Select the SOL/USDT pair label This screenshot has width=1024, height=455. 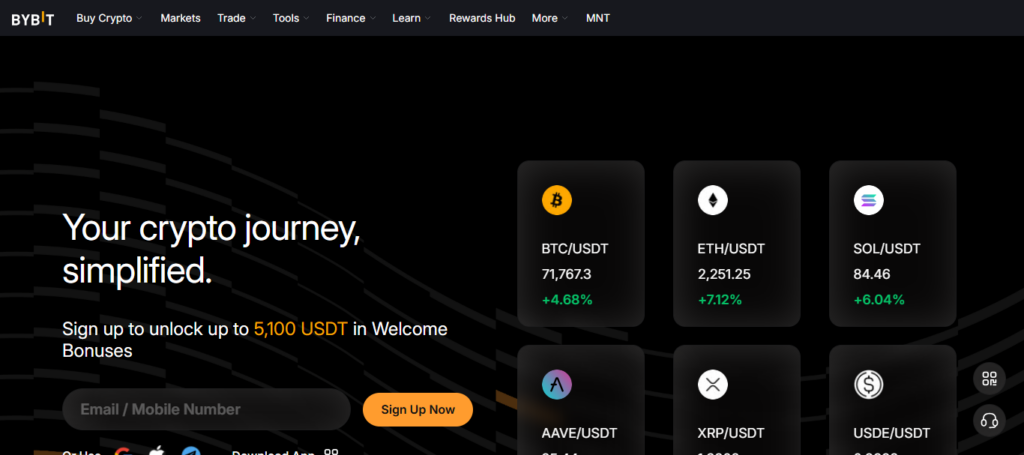[x=886, y=249]
